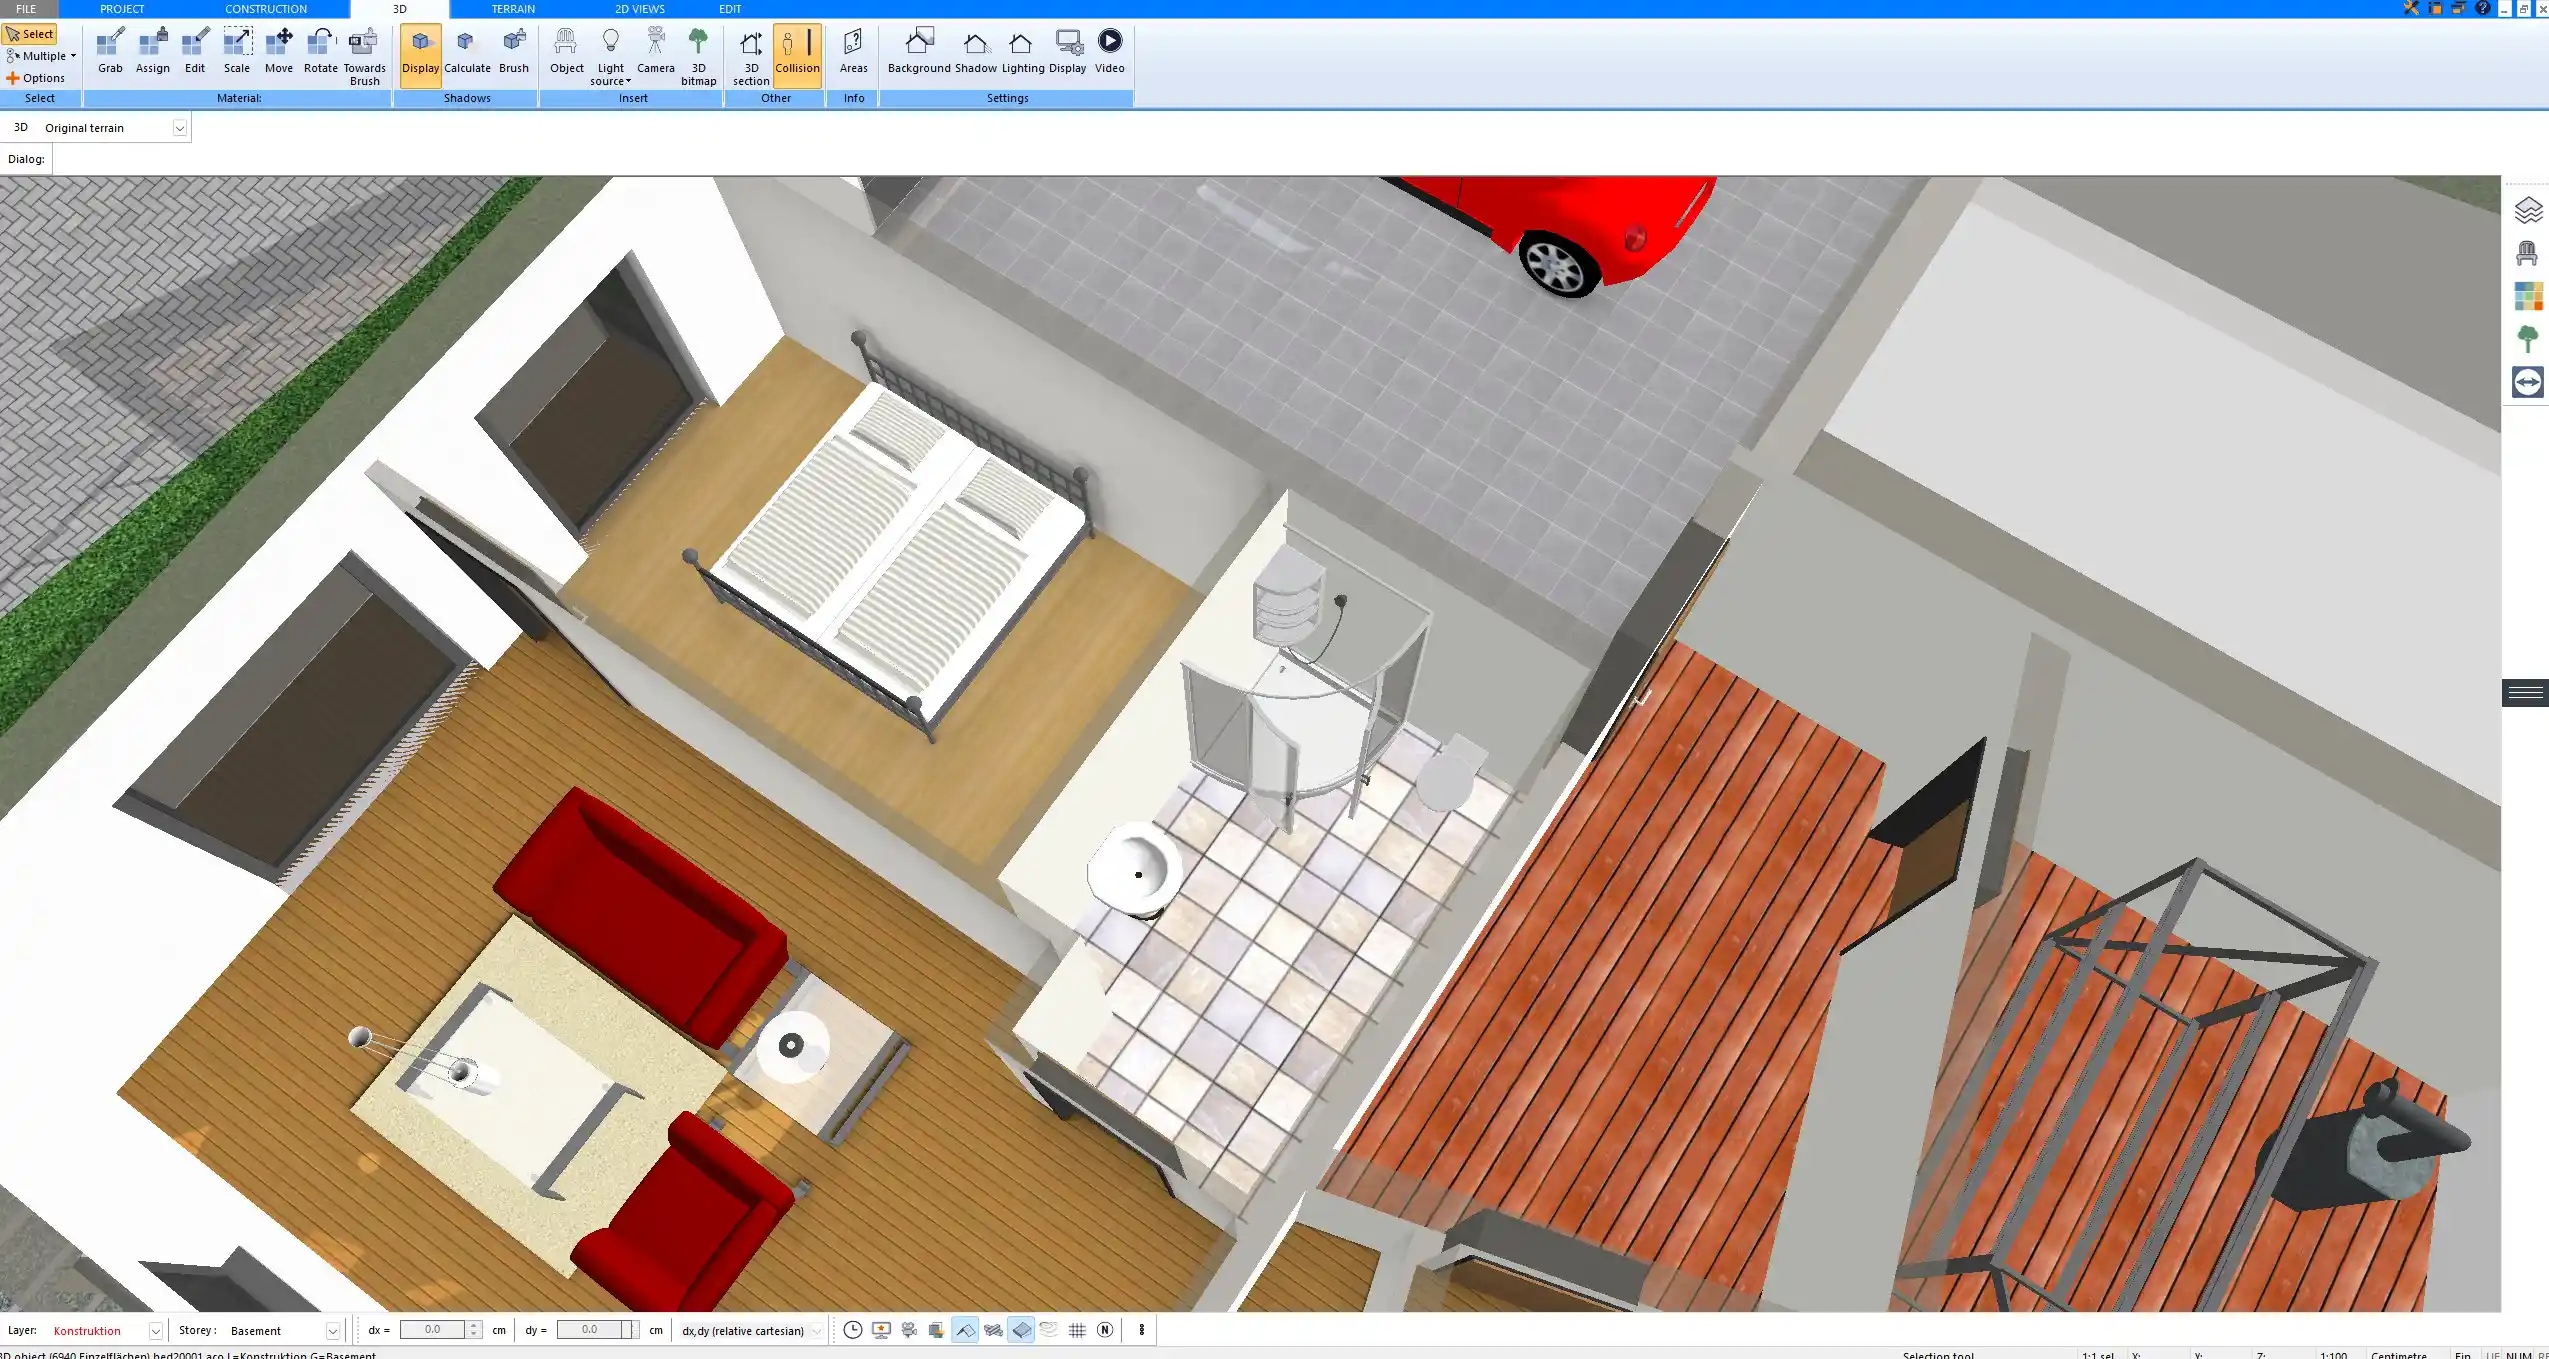The width and height of the screenshot is (2549, 1359).
Task: Click the window layout icon in title bar
Action: [2435, 8]
